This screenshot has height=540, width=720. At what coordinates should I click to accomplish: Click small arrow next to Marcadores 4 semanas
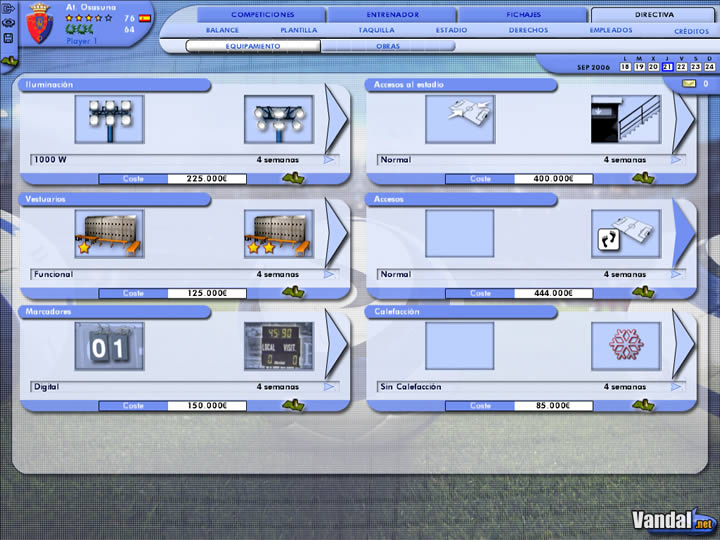329,387
